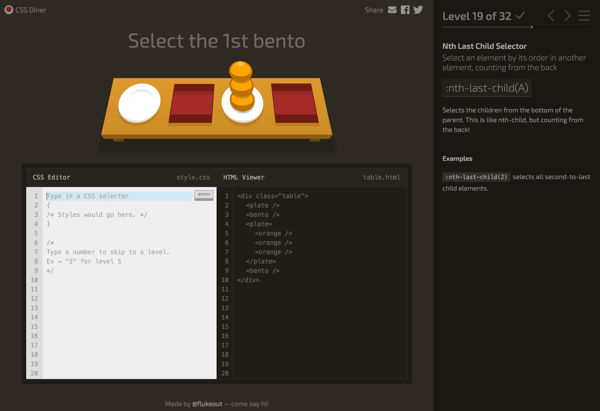Go to previous level arrow
The width and height of the screenshot is (600, 411).
pyautogui.click(x=551, y=16)
